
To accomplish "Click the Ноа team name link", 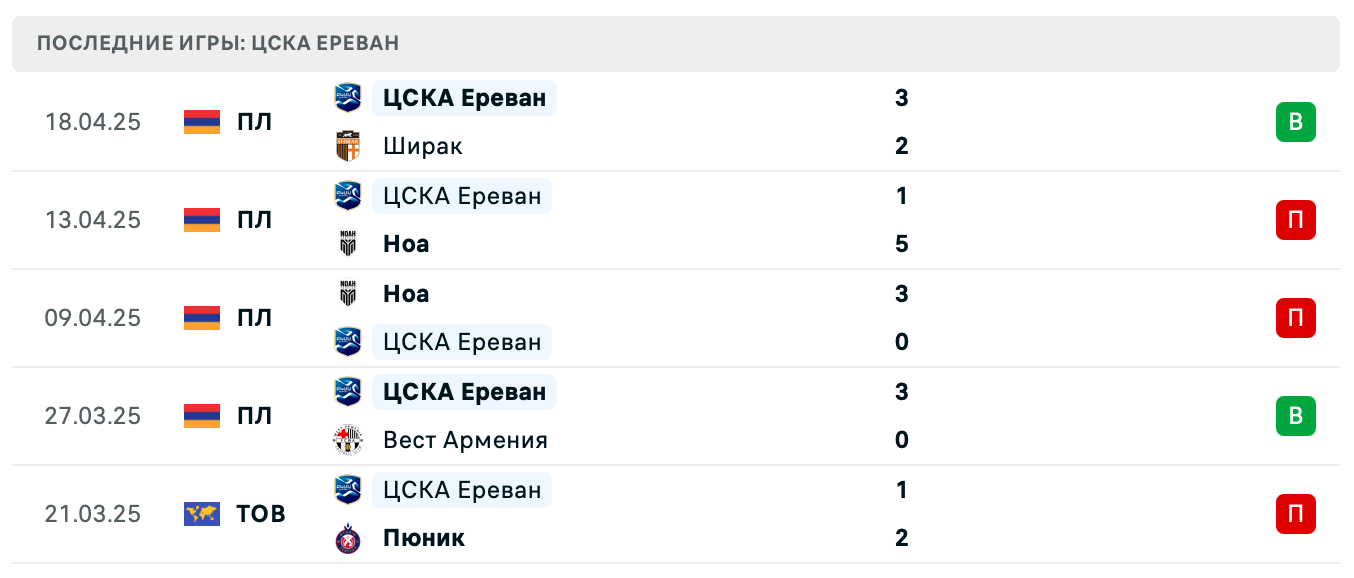I will pos(406,244).
